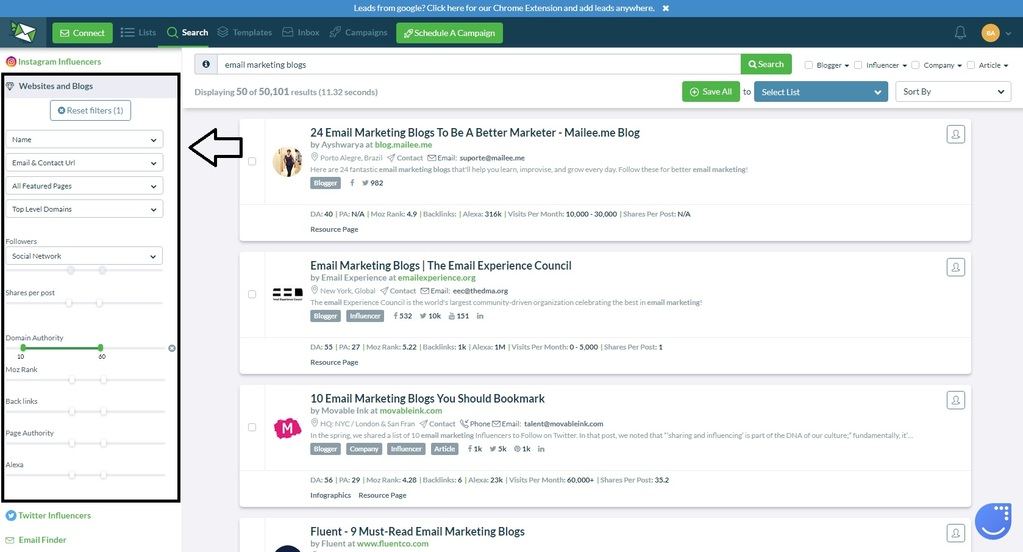1023x552 pixels.
Task: Tick checkbox for Mailee.me blog result
Action: tap(252, 161)
